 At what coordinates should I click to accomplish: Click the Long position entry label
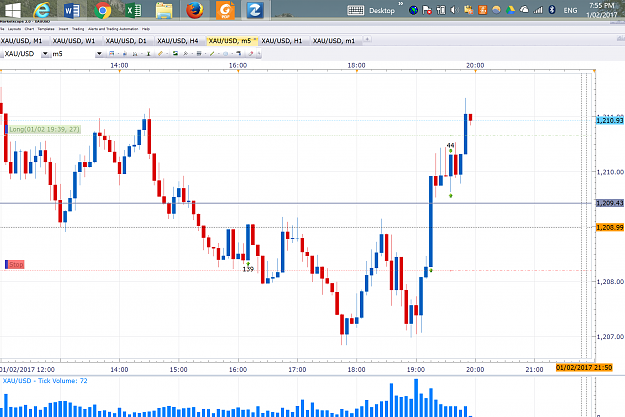click(45, 129)
